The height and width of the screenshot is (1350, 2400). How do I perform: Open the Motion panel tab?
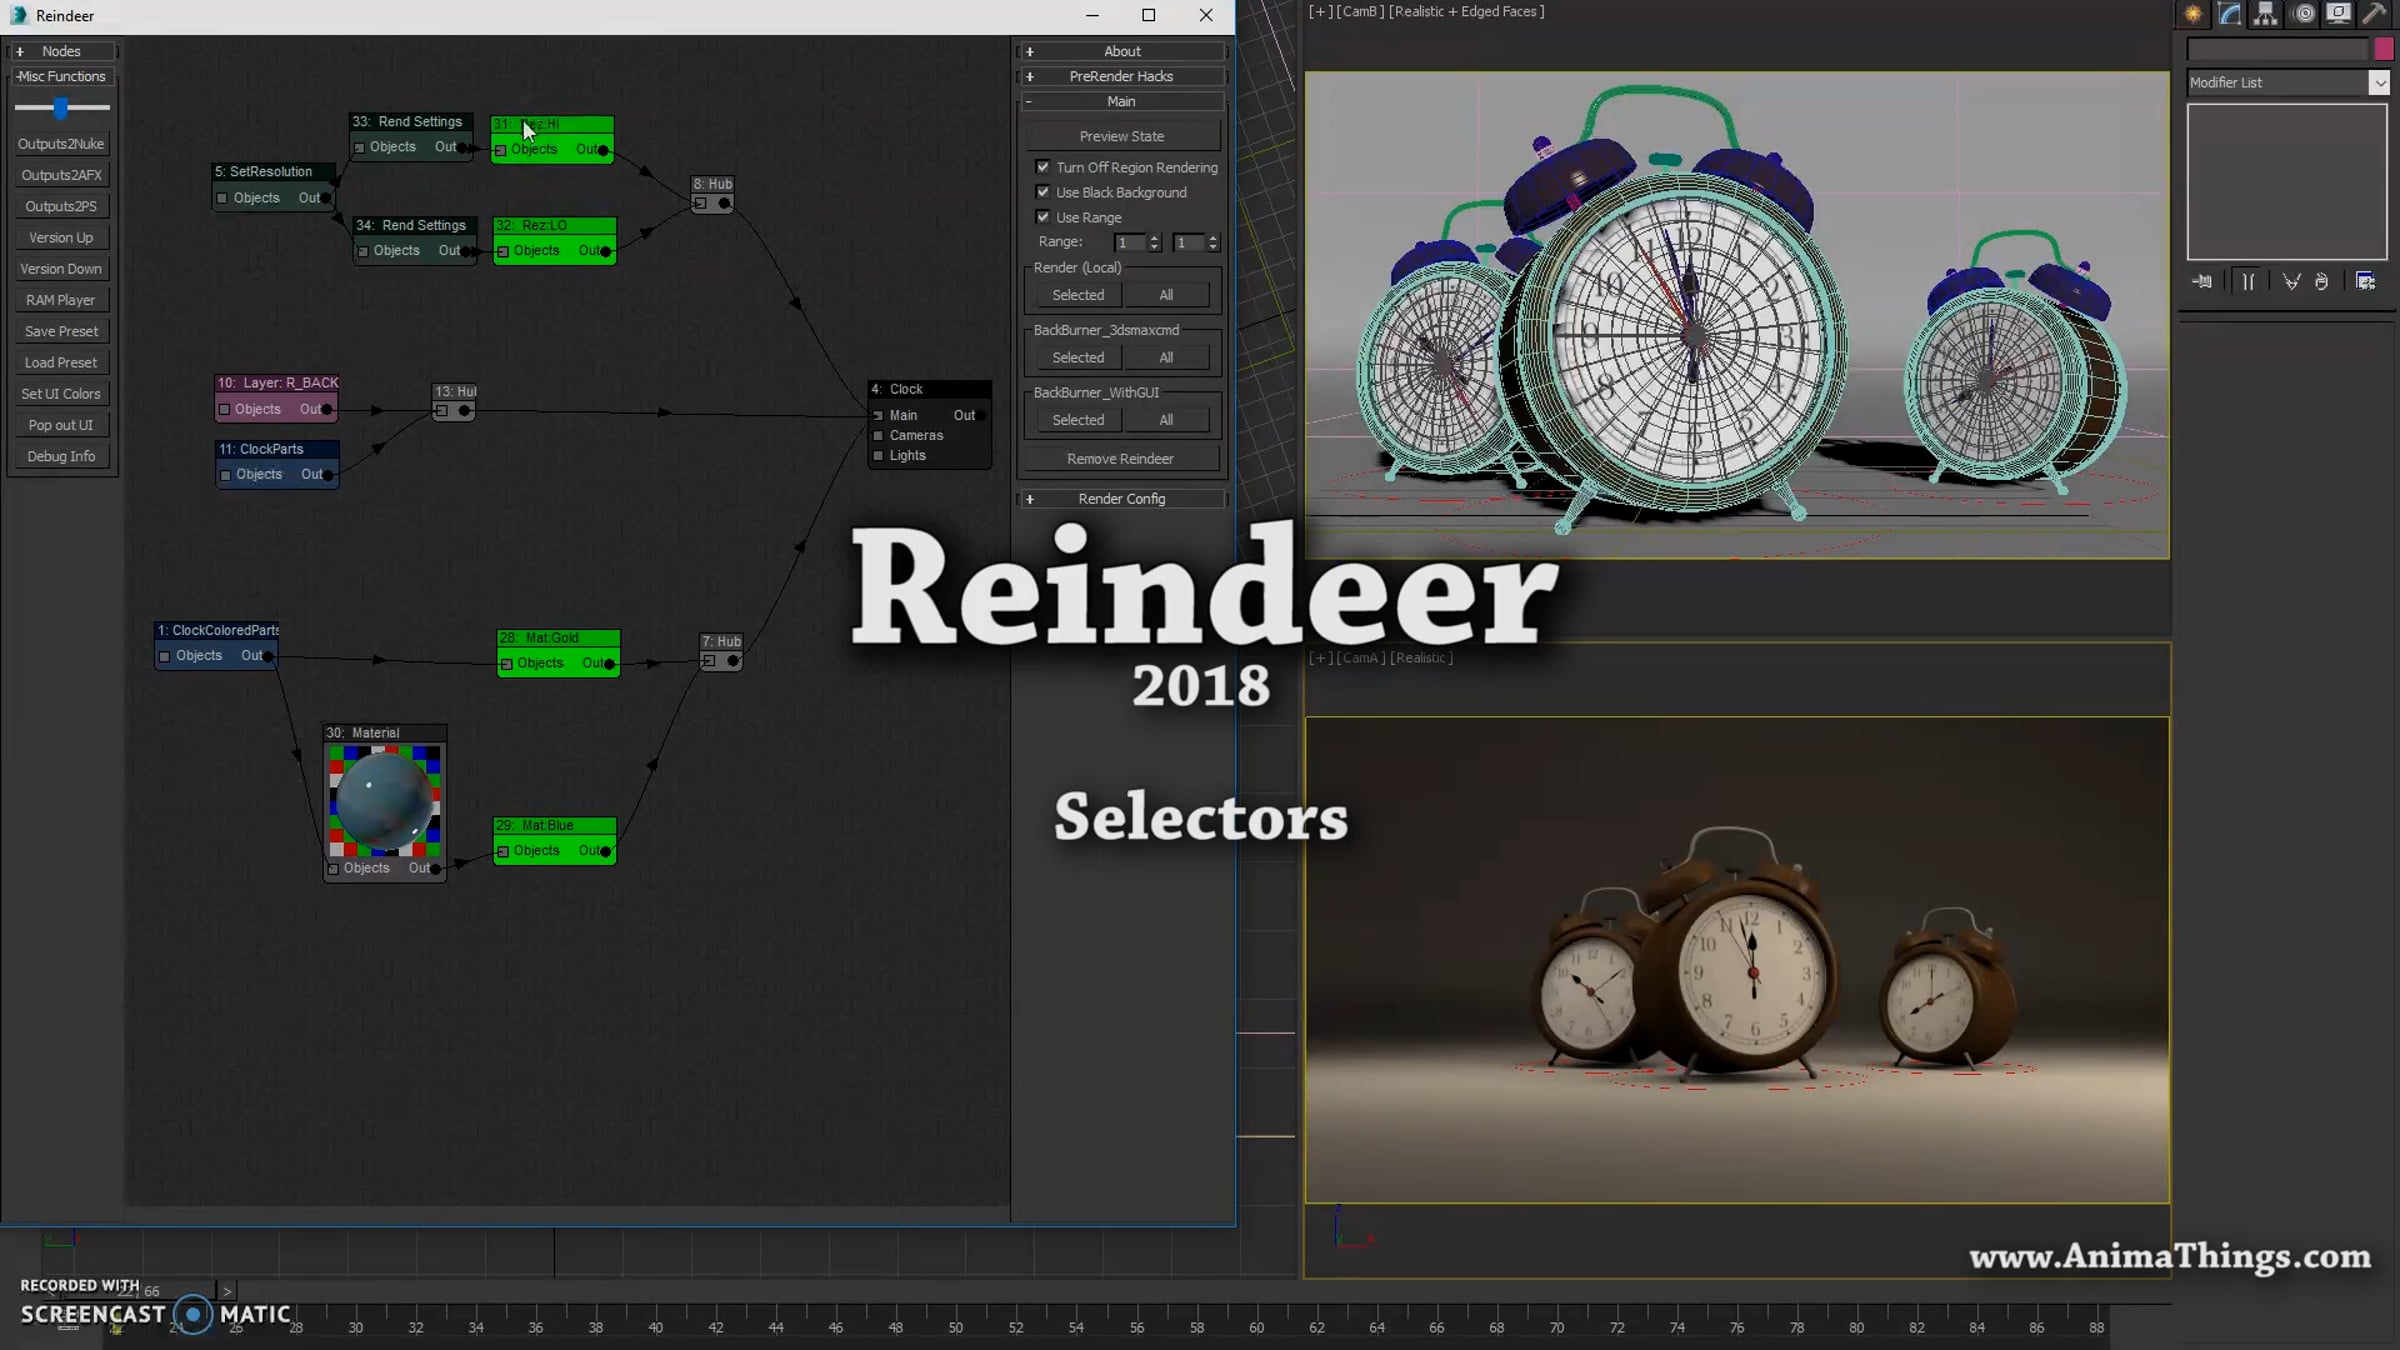pyautogui.click(x=2302, y=14)
